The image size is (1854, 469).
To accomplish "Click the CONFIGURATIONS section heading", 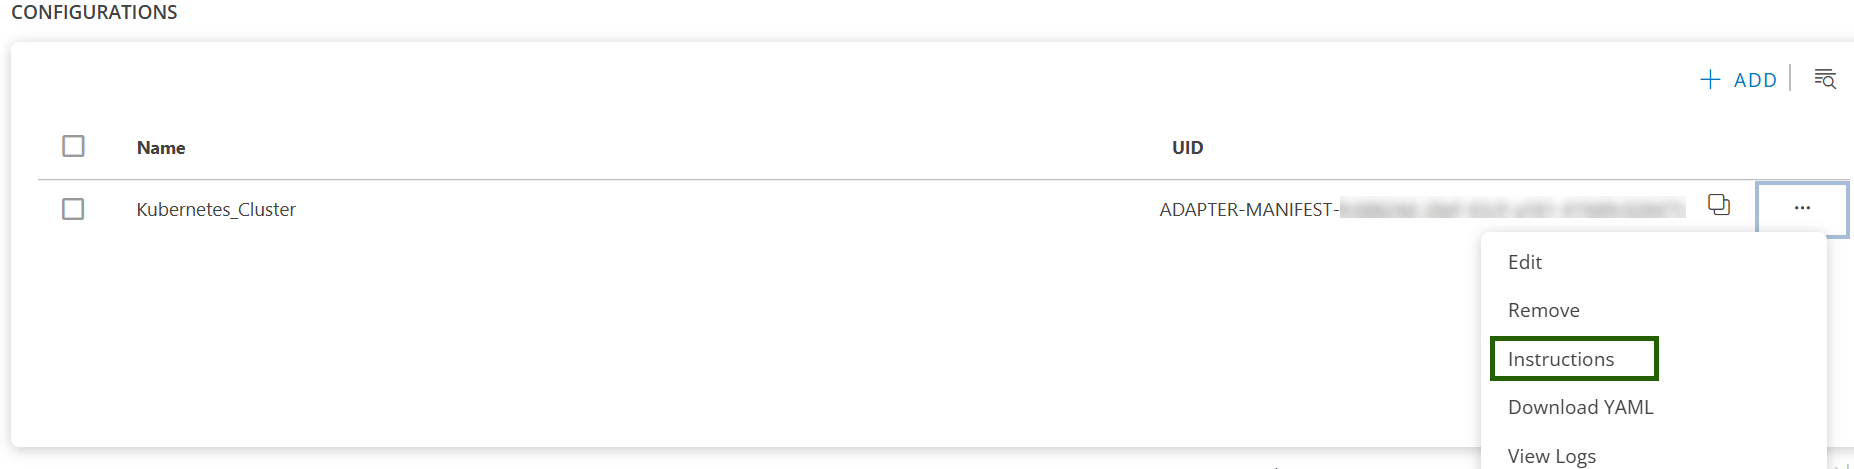I will (x=94, y=13).
